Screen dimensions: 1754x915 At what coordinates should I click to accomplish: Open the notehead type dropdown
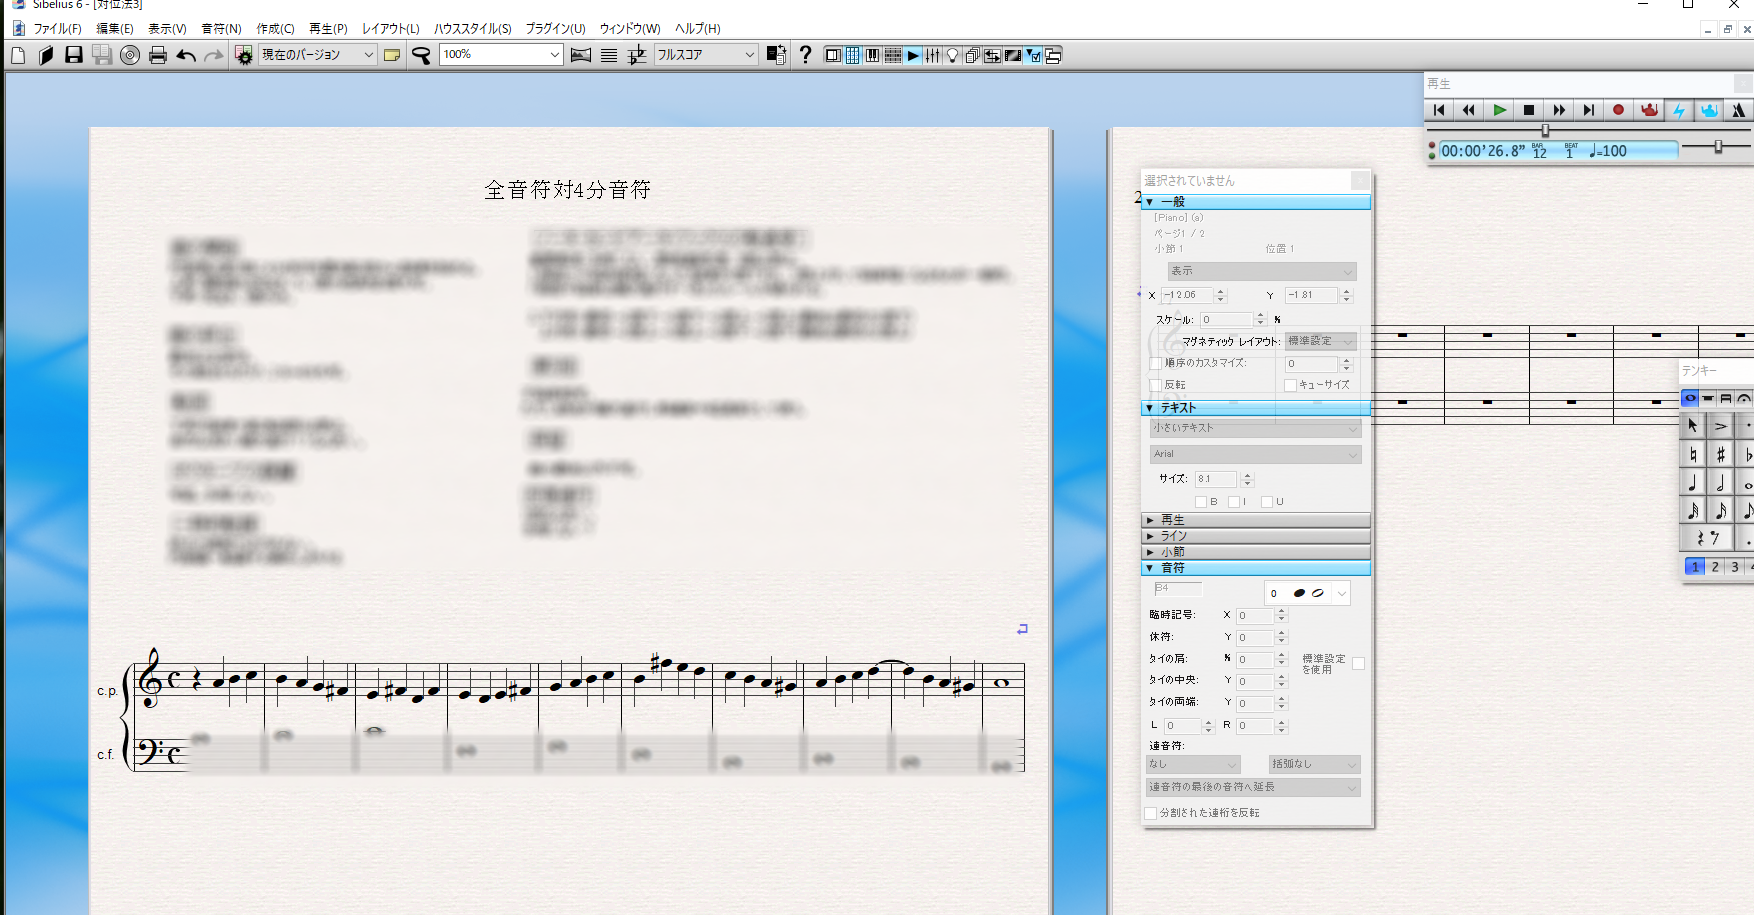pos(1308,593)
